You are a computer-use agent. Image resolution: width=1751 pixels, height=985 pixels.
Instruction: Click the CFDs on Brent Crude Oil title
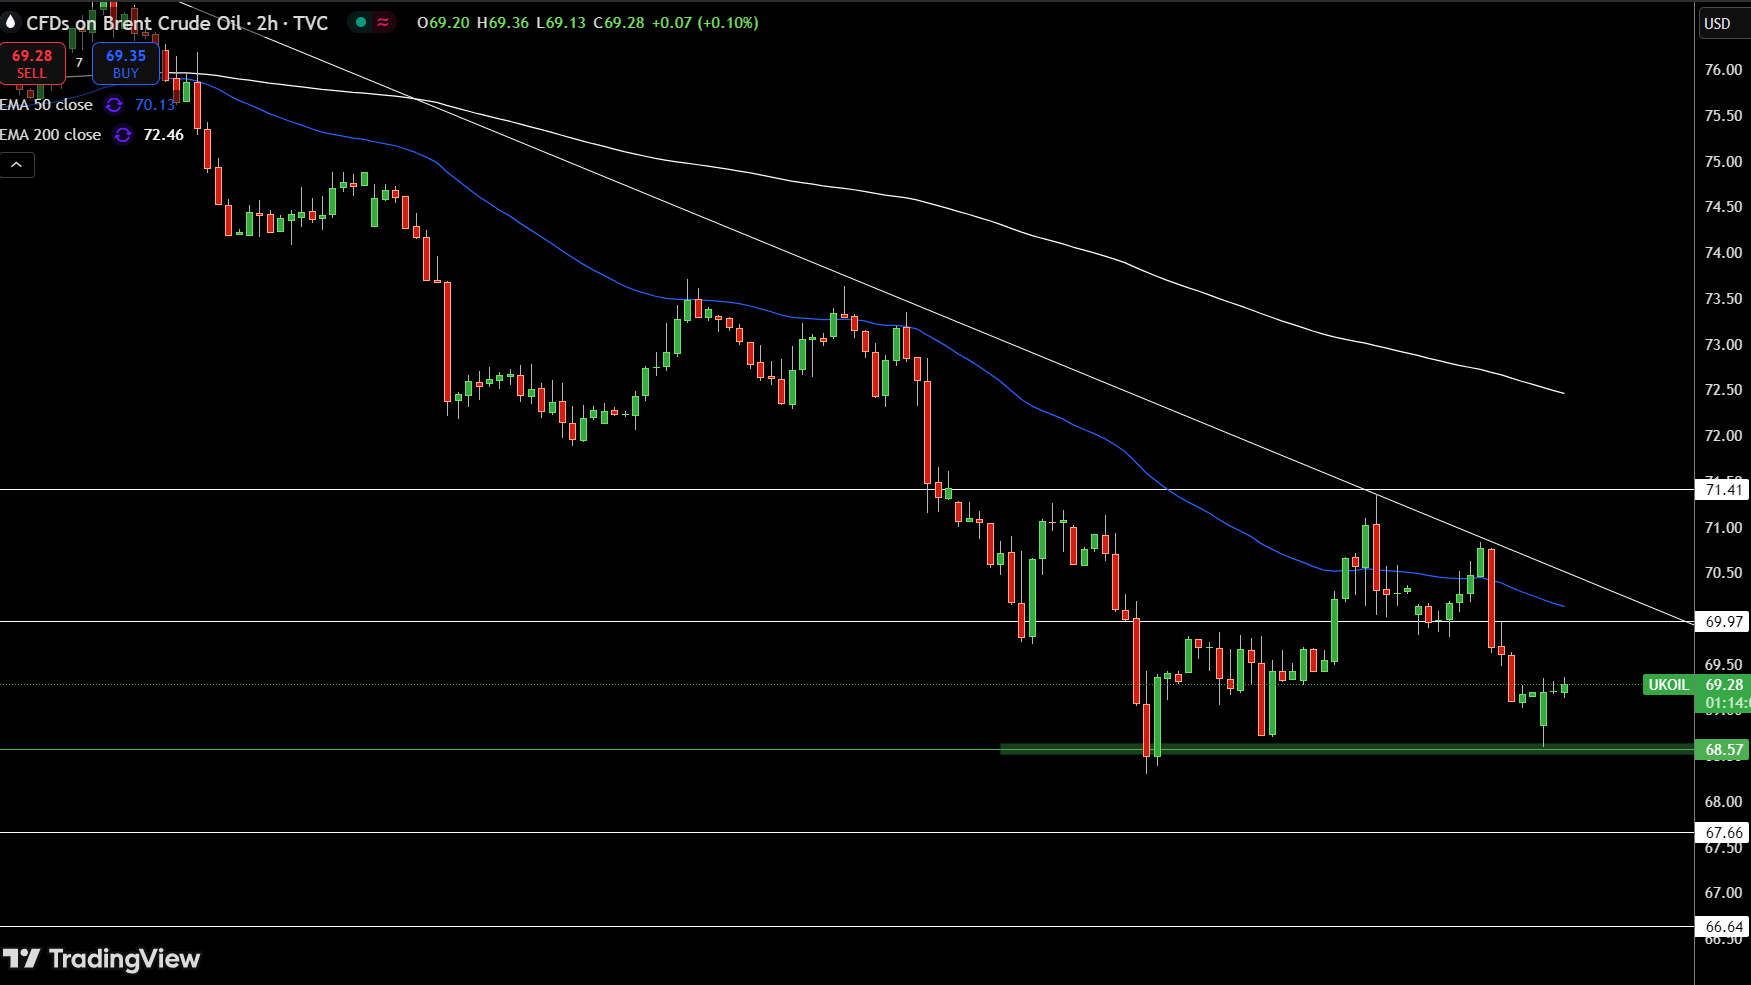[x=177, y=22]
